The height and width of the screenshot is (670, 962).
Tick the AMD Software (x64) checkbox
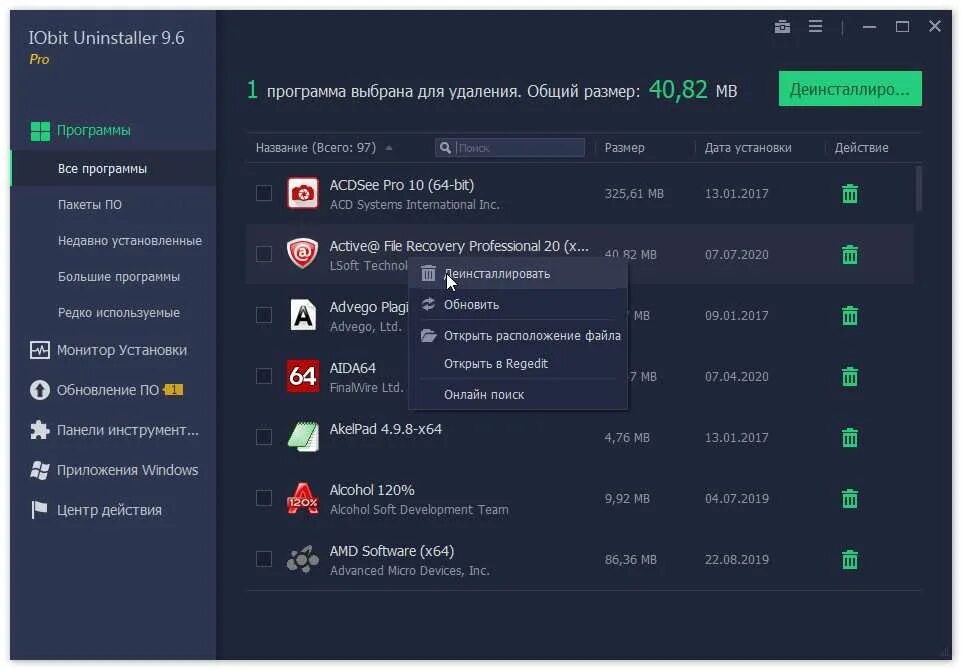(x=264, y=560)
